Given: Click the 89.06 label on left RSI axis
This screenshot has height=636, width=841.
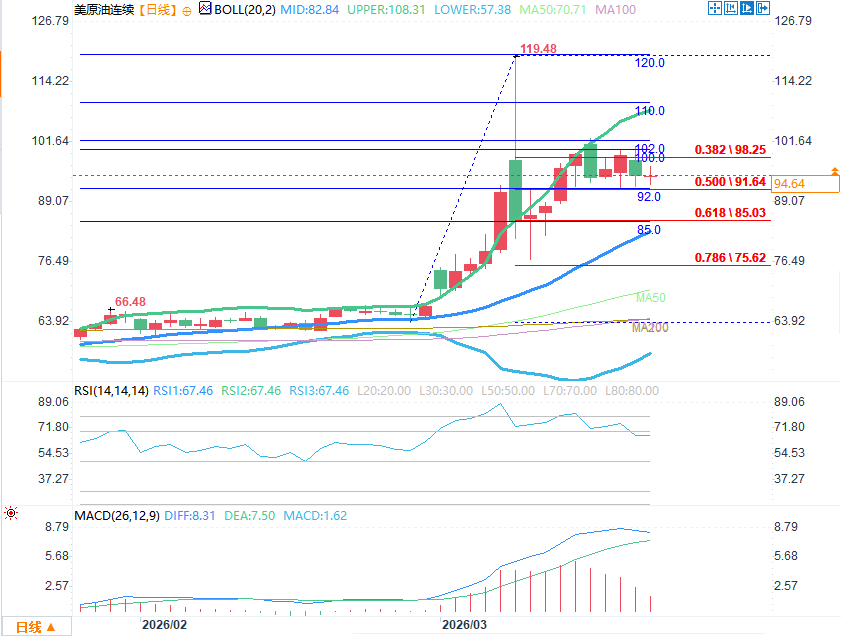Looking at the screenshot, I should pos(54,402).
